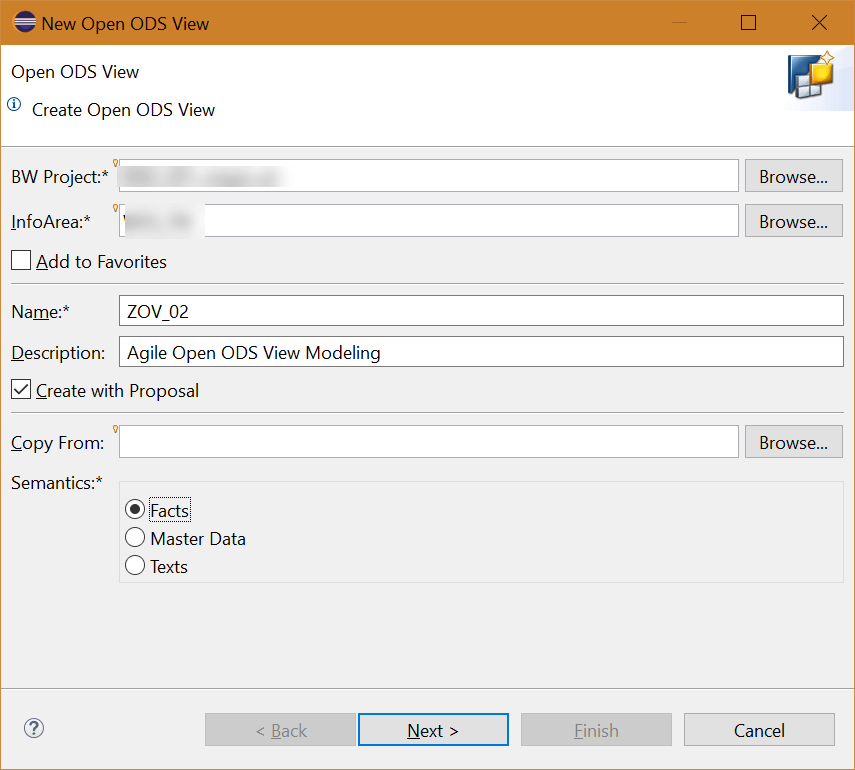Choose Master Data as semantics
Image resolution: width=855 pixels, height=770 pixels.
[x=135, y=537]
